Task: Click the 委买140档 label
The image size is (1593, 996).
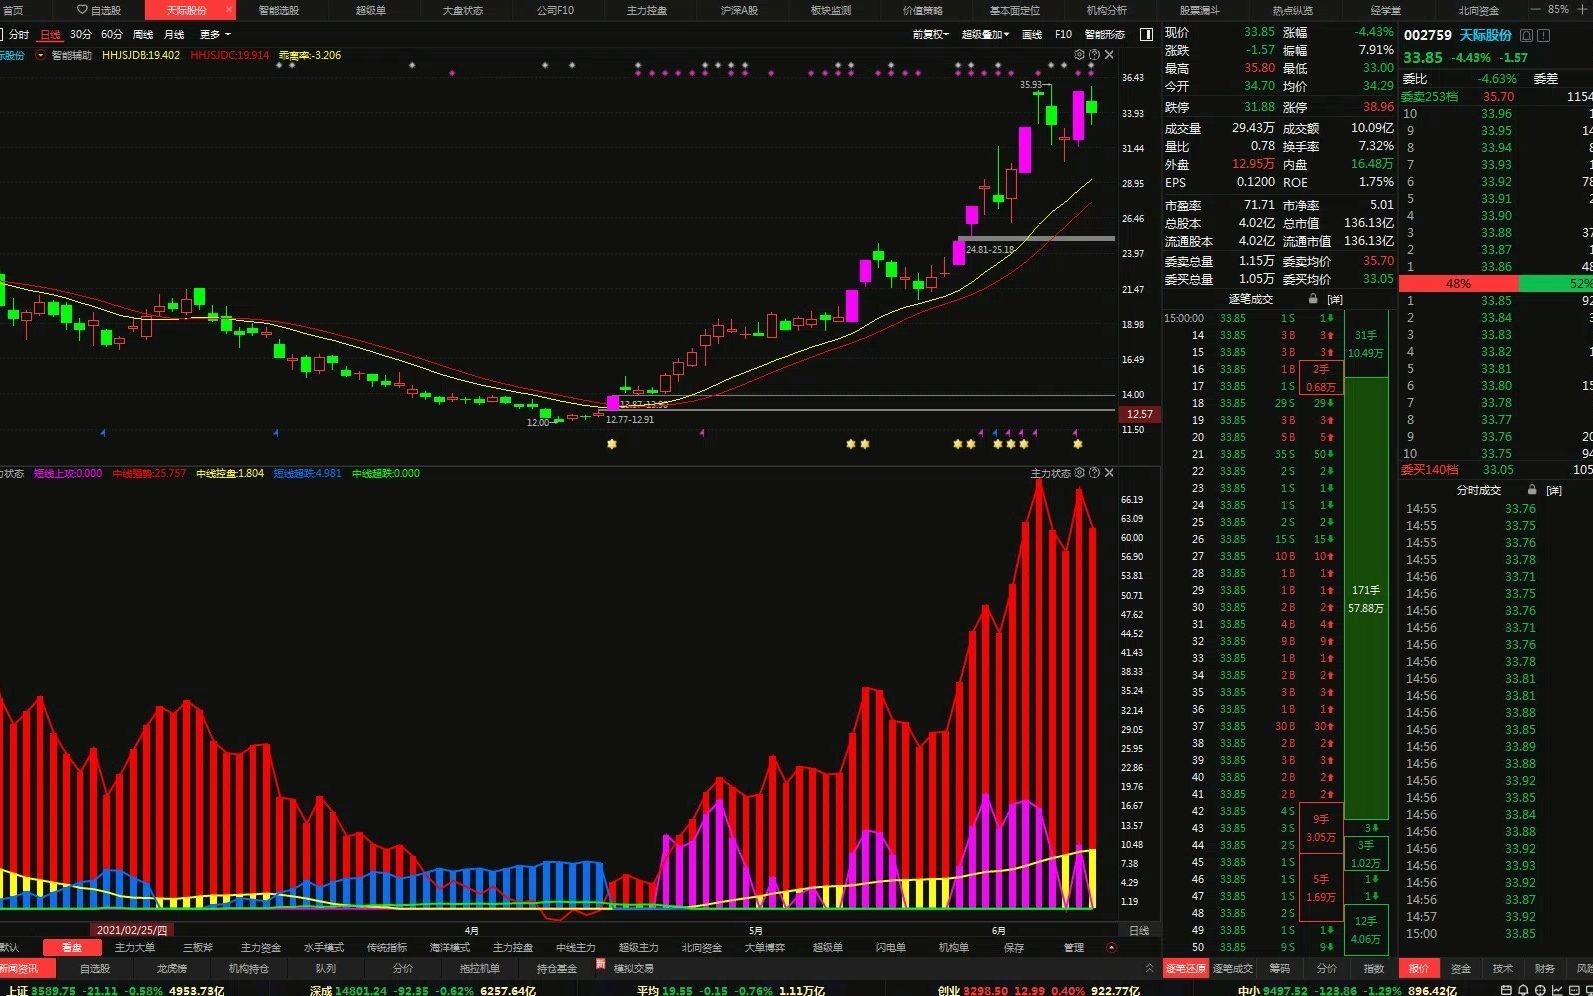Action: tap(1428, 469)
